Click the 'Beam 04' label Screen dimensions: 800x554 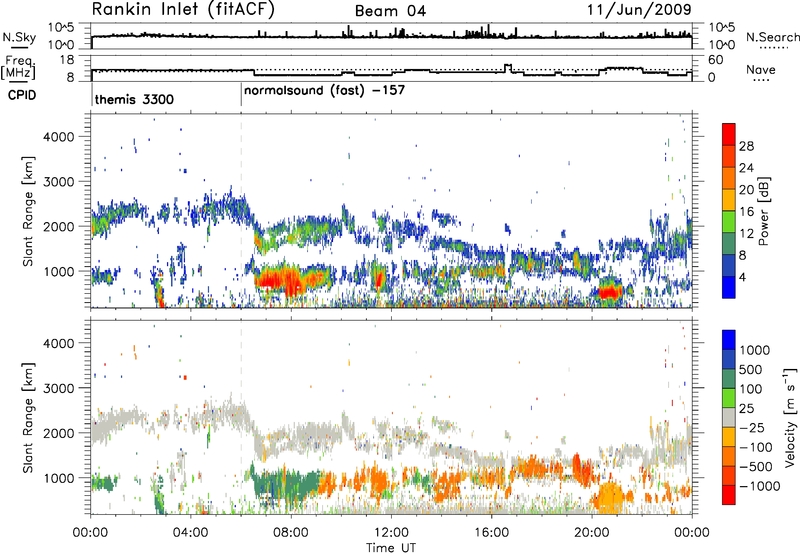tap(390, 11)
